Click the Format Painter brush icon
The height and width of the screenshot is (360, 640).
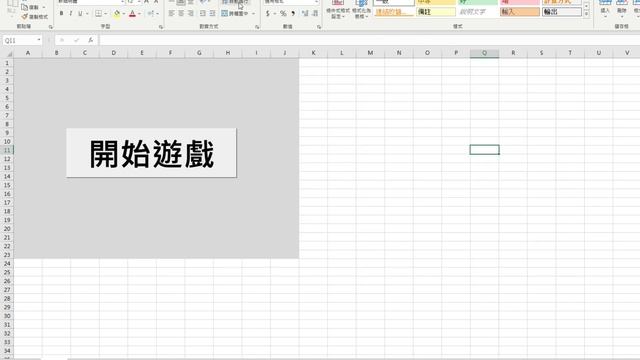[x=24, y=17]
